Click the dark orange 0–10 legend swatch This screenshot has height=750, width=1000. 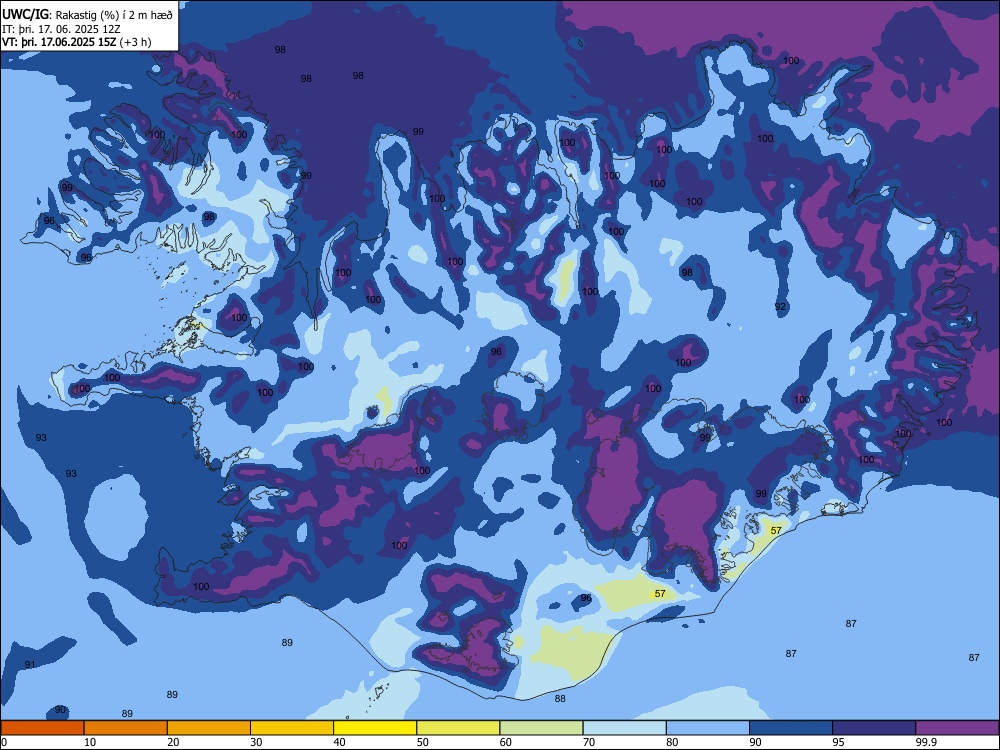pos(43,728)
